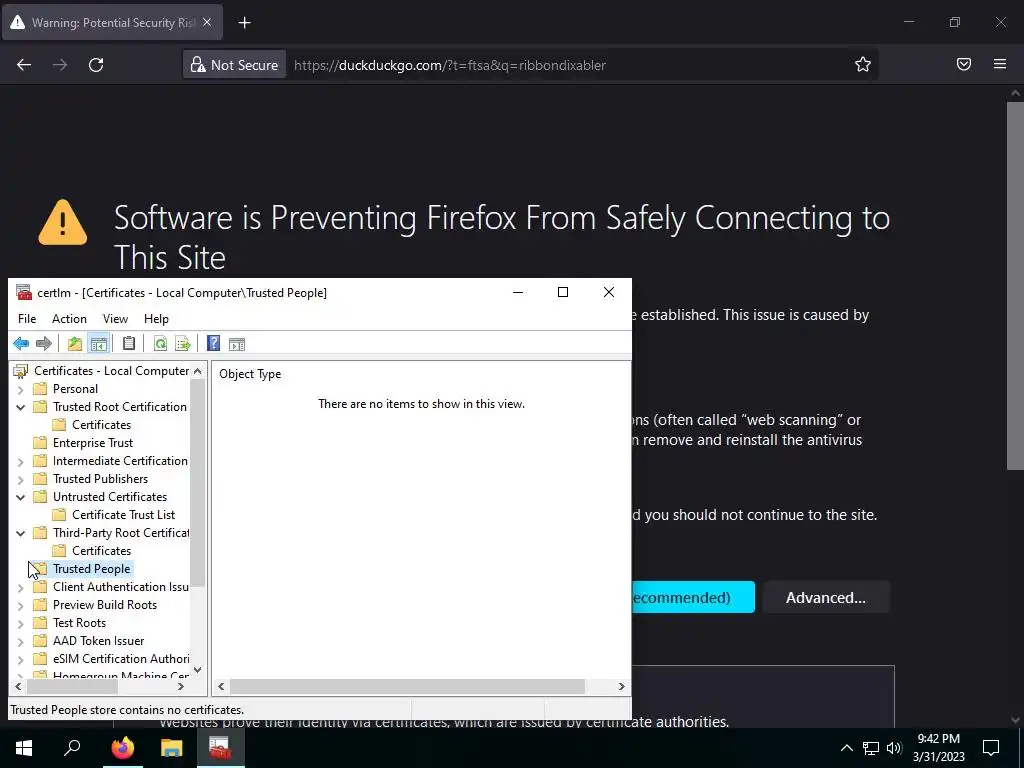
Task: Expand AAD Token Issuer node
Action: tap(20, 641)
